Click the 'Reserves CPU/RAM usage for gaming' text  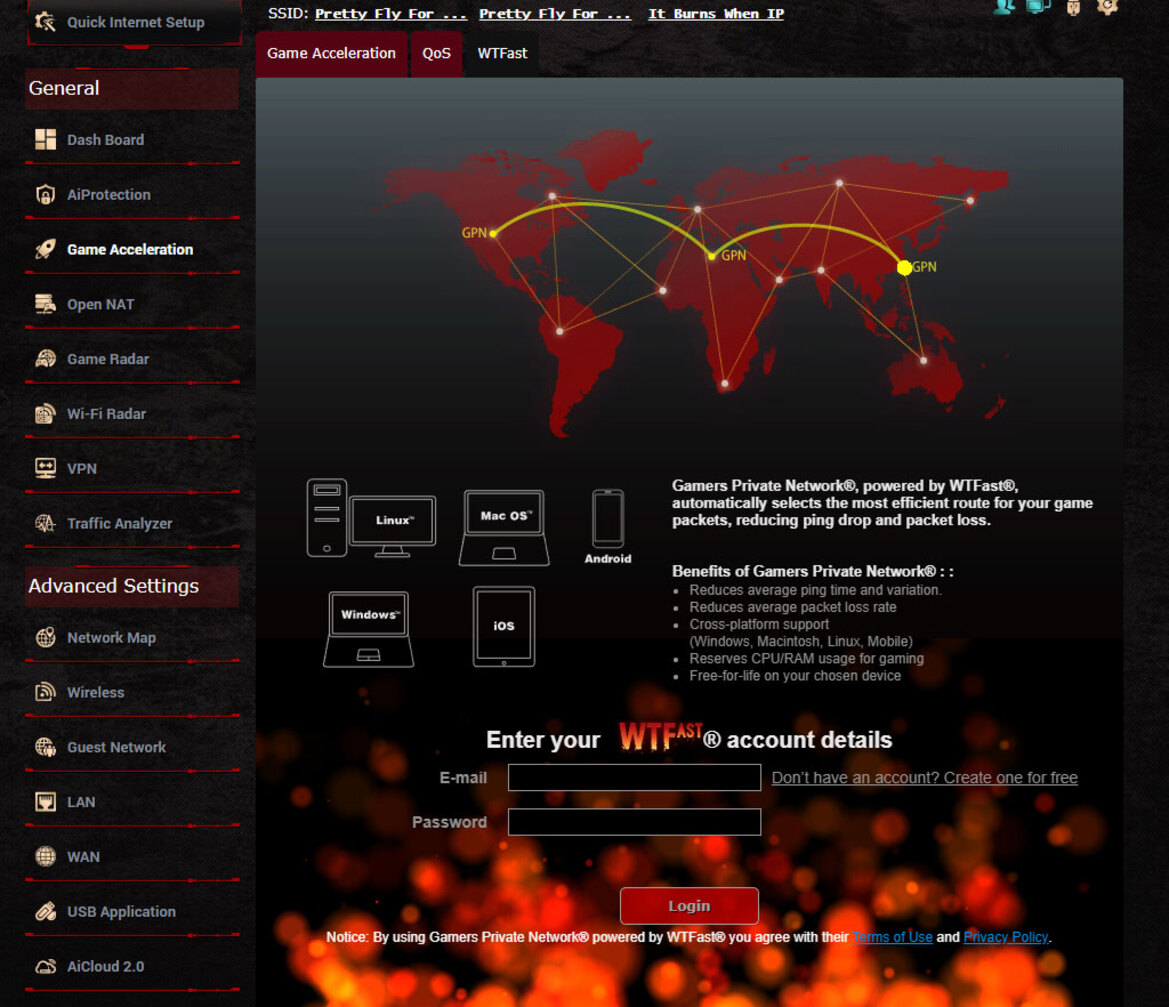[x=807, y=659]
